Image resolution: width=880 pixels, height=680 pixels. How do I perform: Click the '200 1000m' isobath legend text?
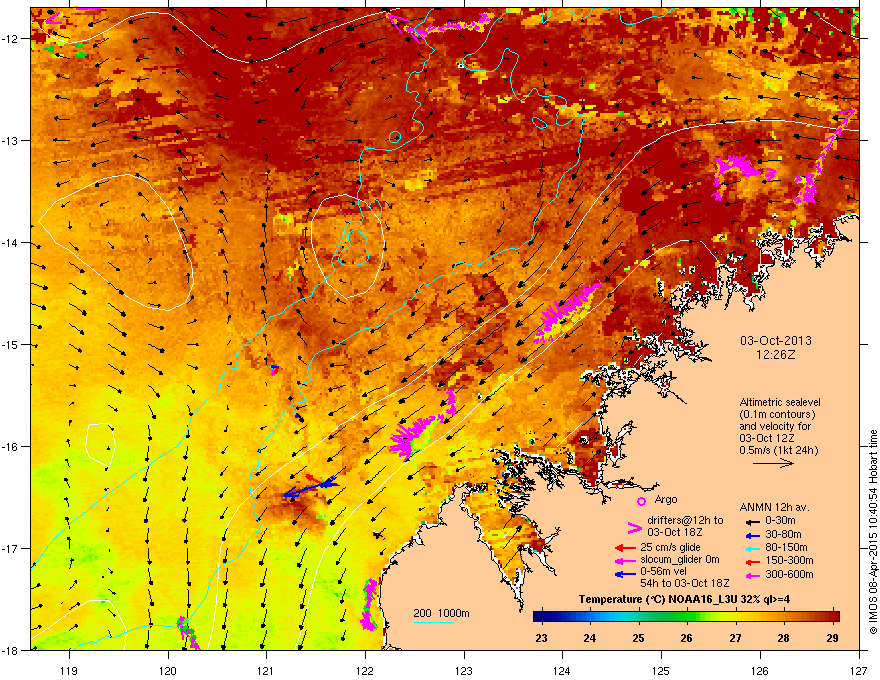coord(441,613)
